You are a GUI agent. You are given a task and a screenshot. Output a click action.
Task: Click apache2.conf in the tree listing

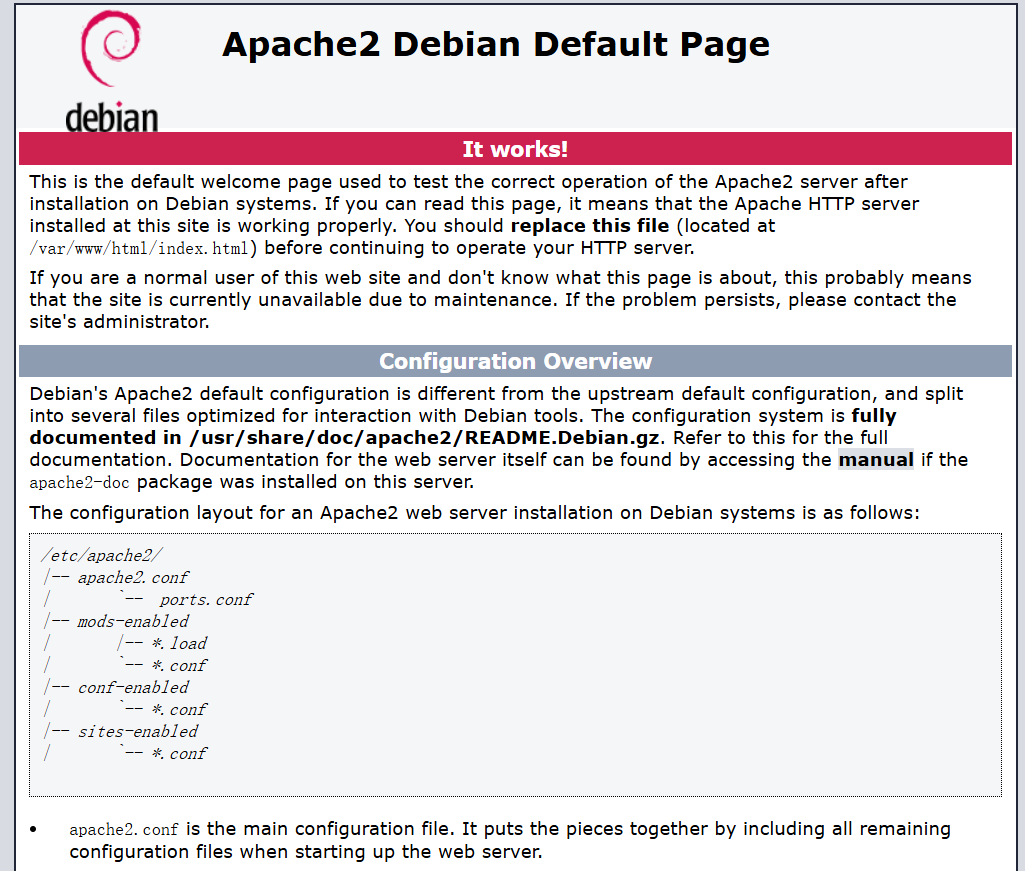(x=133, y=578)
